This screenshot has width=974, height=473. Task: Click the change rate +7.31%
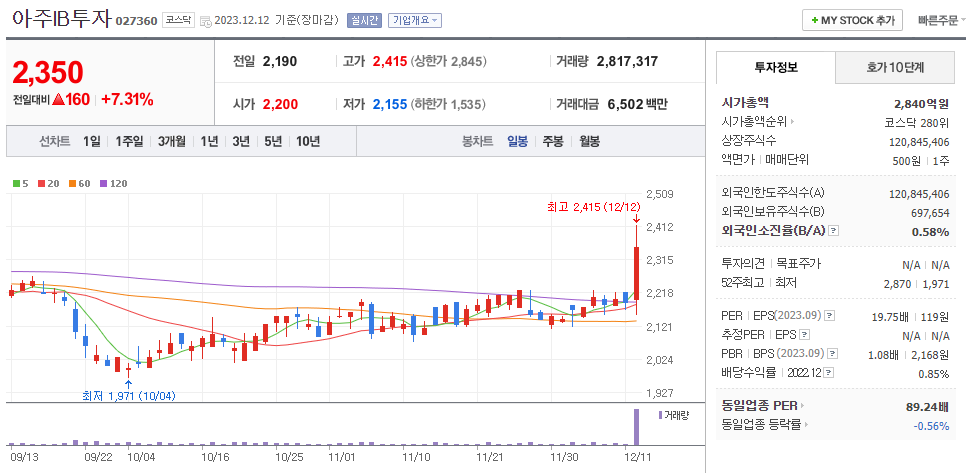(127, 99)
